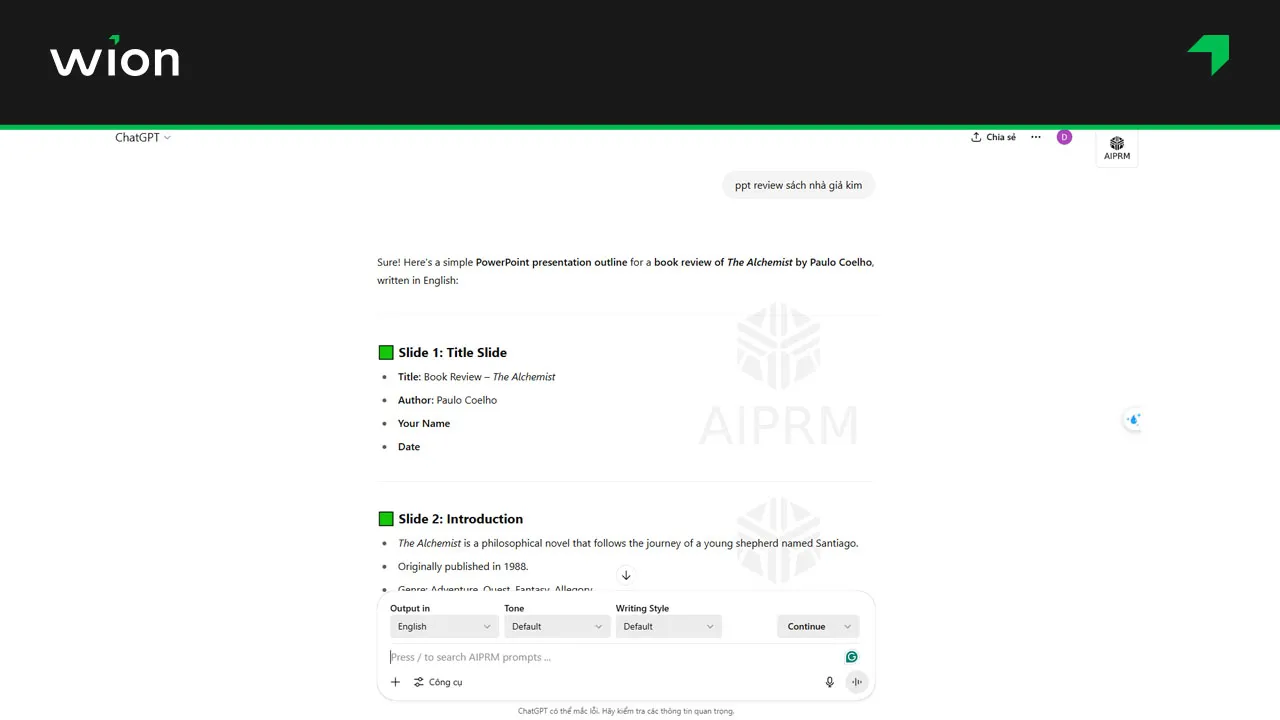Open the three-dot options menu
This screenshot has height=720, width=1280.
tap(1035, 137)
